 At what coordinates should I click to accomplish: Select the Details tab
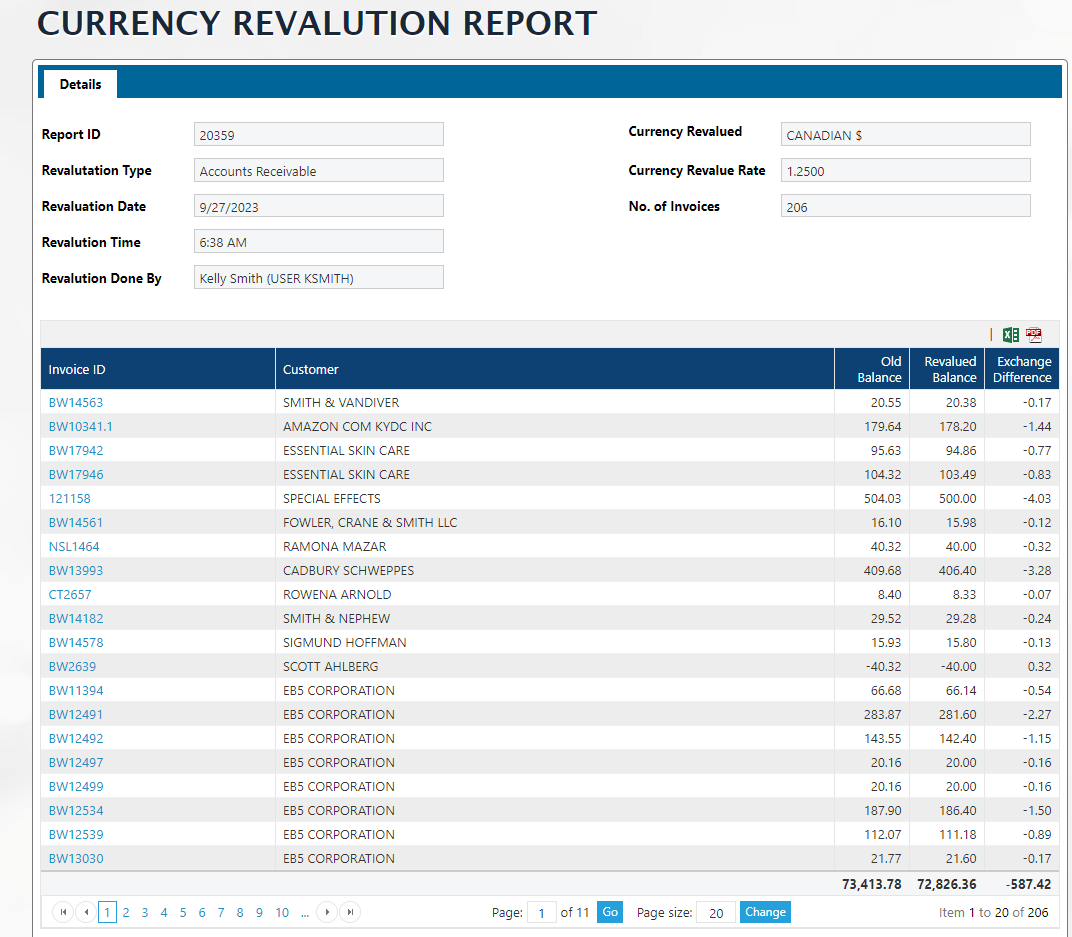[x=80, y=84]
